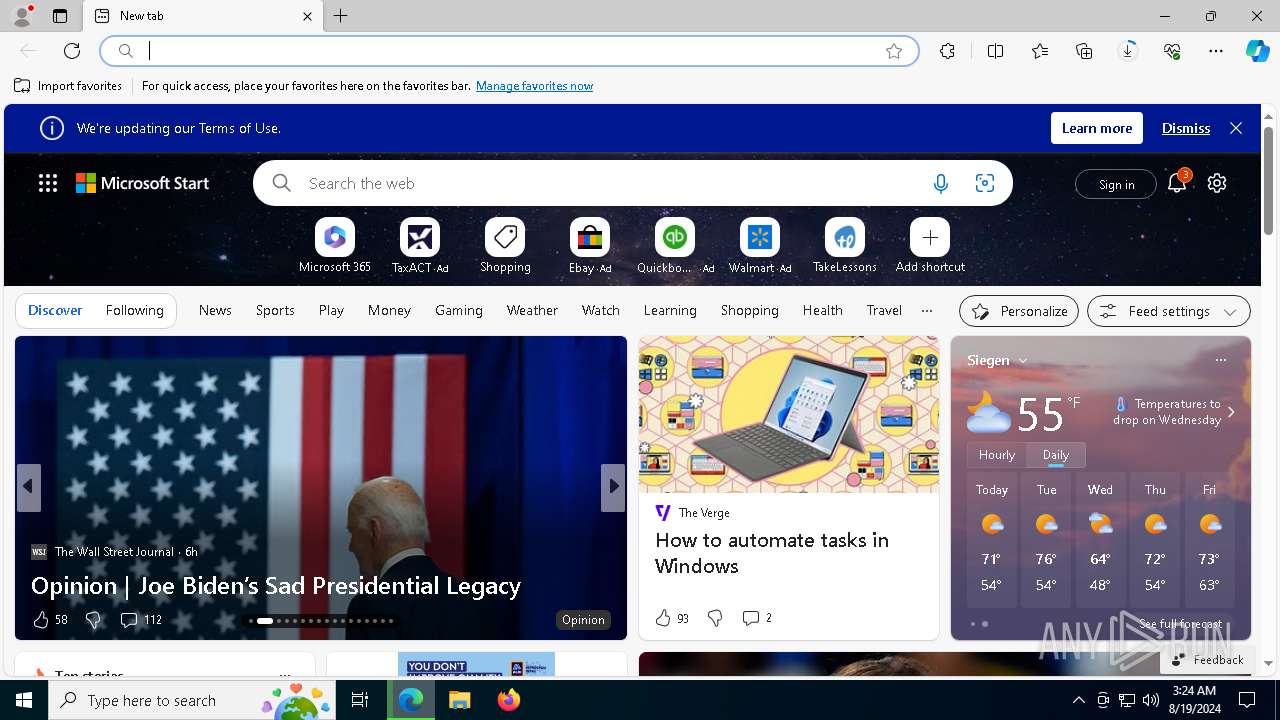The image size is (1280, 720).
Task: Open a new tab with the plus button
Action: point(341,16)
